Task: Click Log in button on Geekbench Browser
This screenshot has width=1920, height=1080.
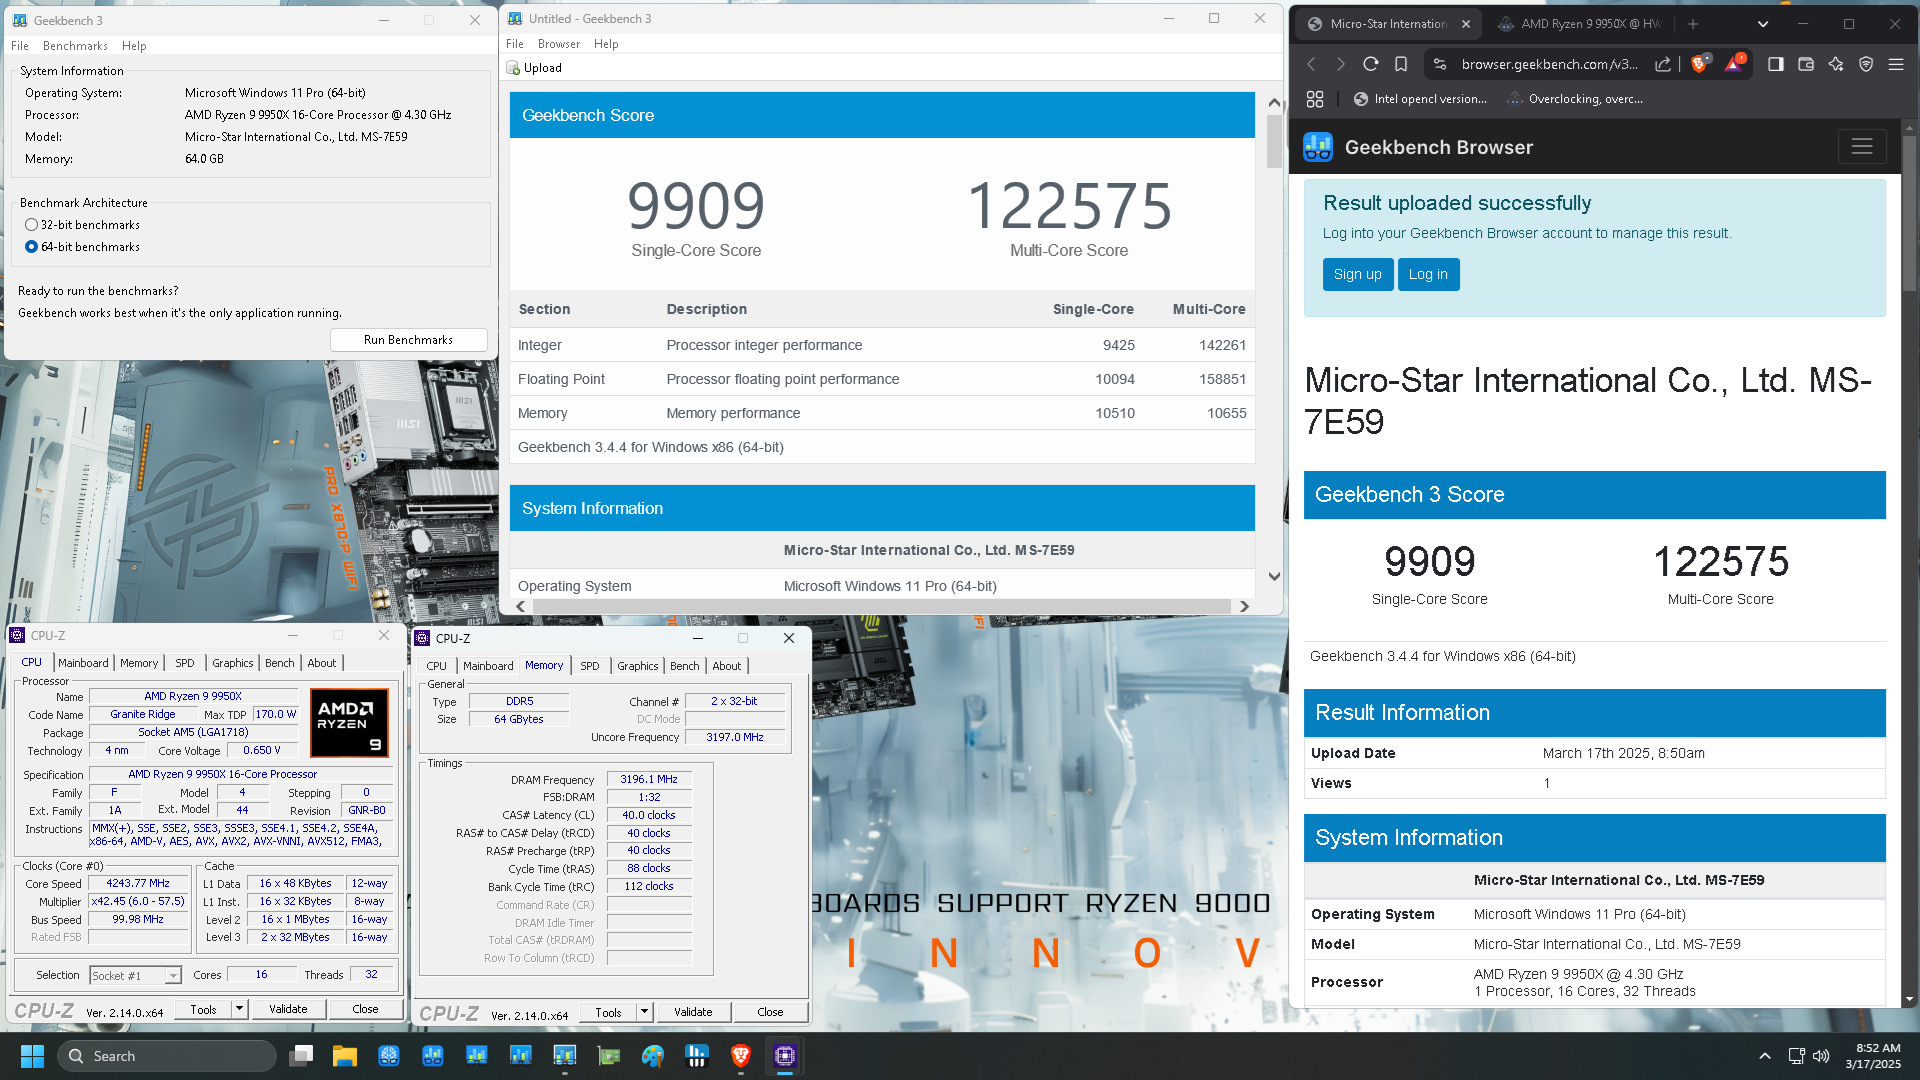Action: tap(1428, 274)
